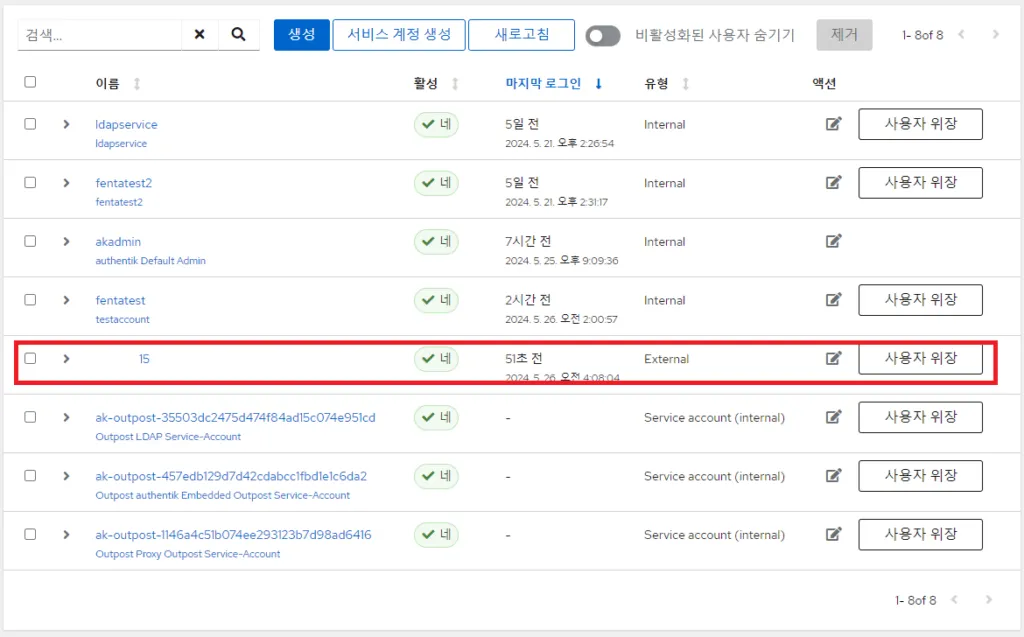Expand the fentatest2 row chevron
Image resolution: width=1024 pixels, height=637 pixels.
(66, 183)
